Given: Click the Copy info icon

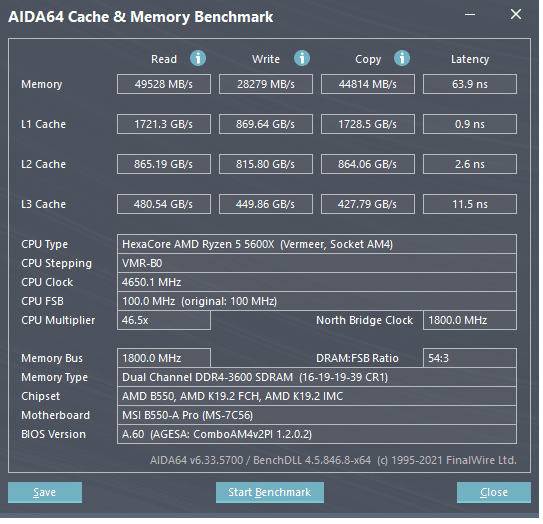Looking at the screenshot, I should tap(402, 58).
